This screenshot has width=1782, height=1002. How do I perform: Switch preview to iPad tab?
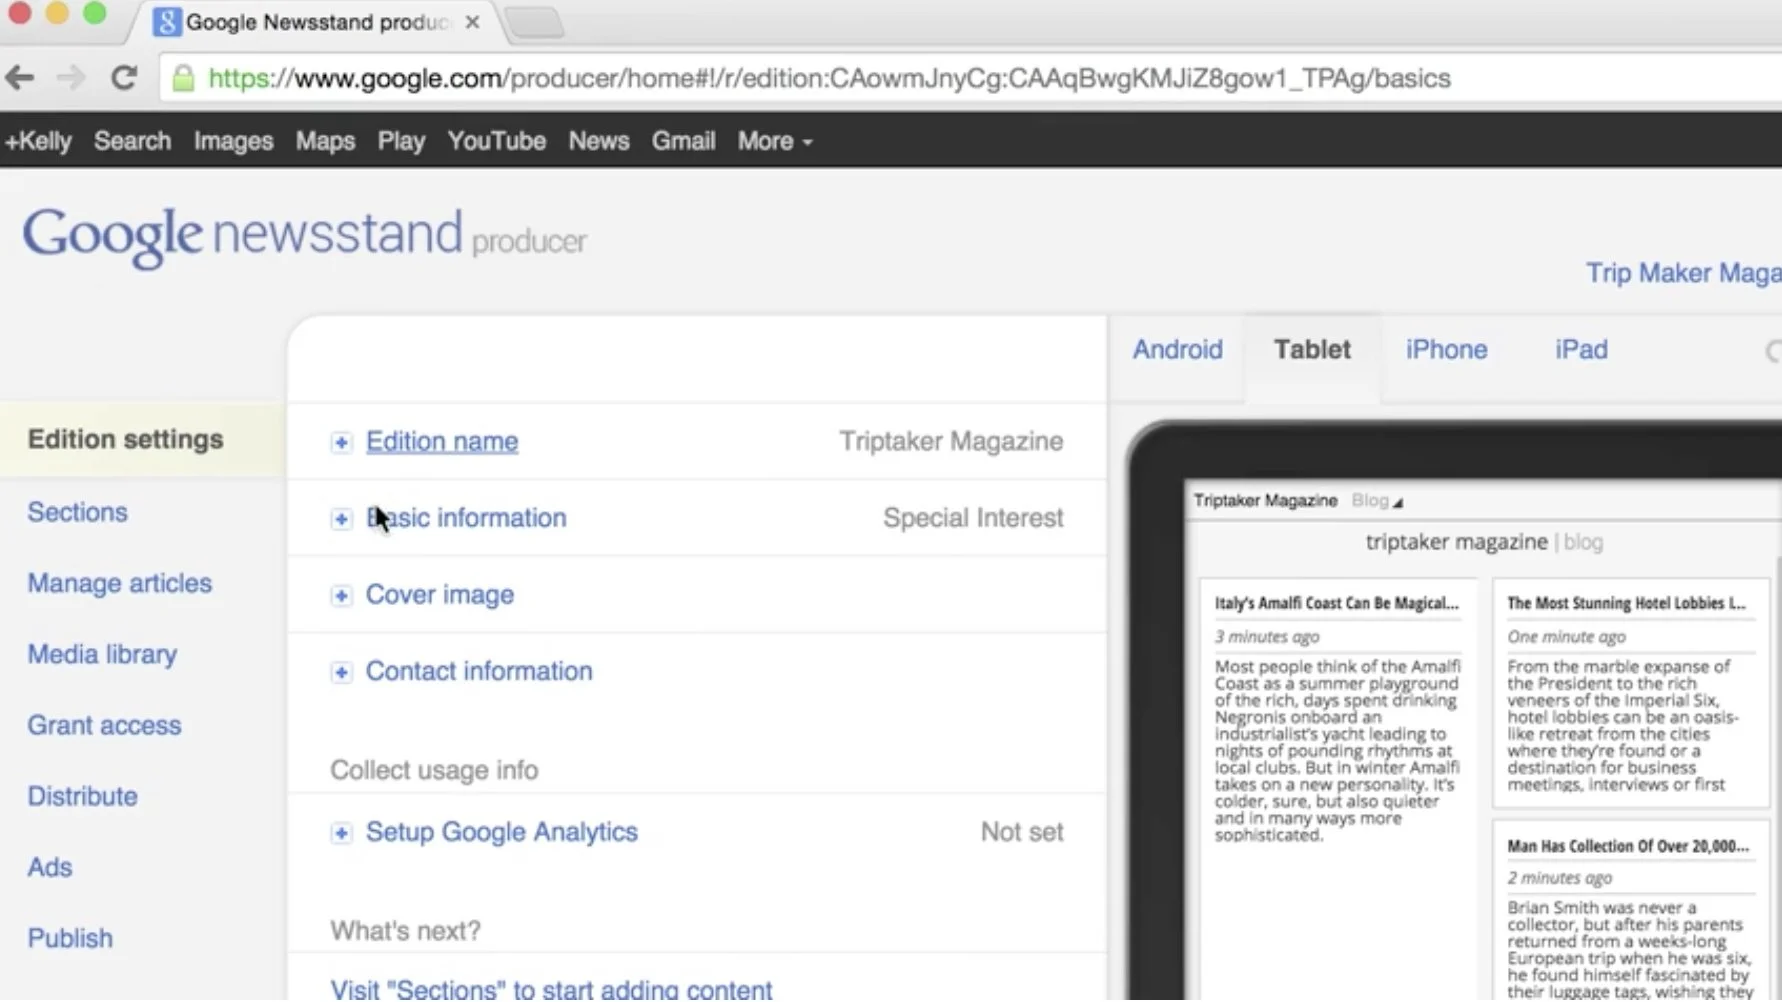pyautogui.click(x=1581, y=350)
